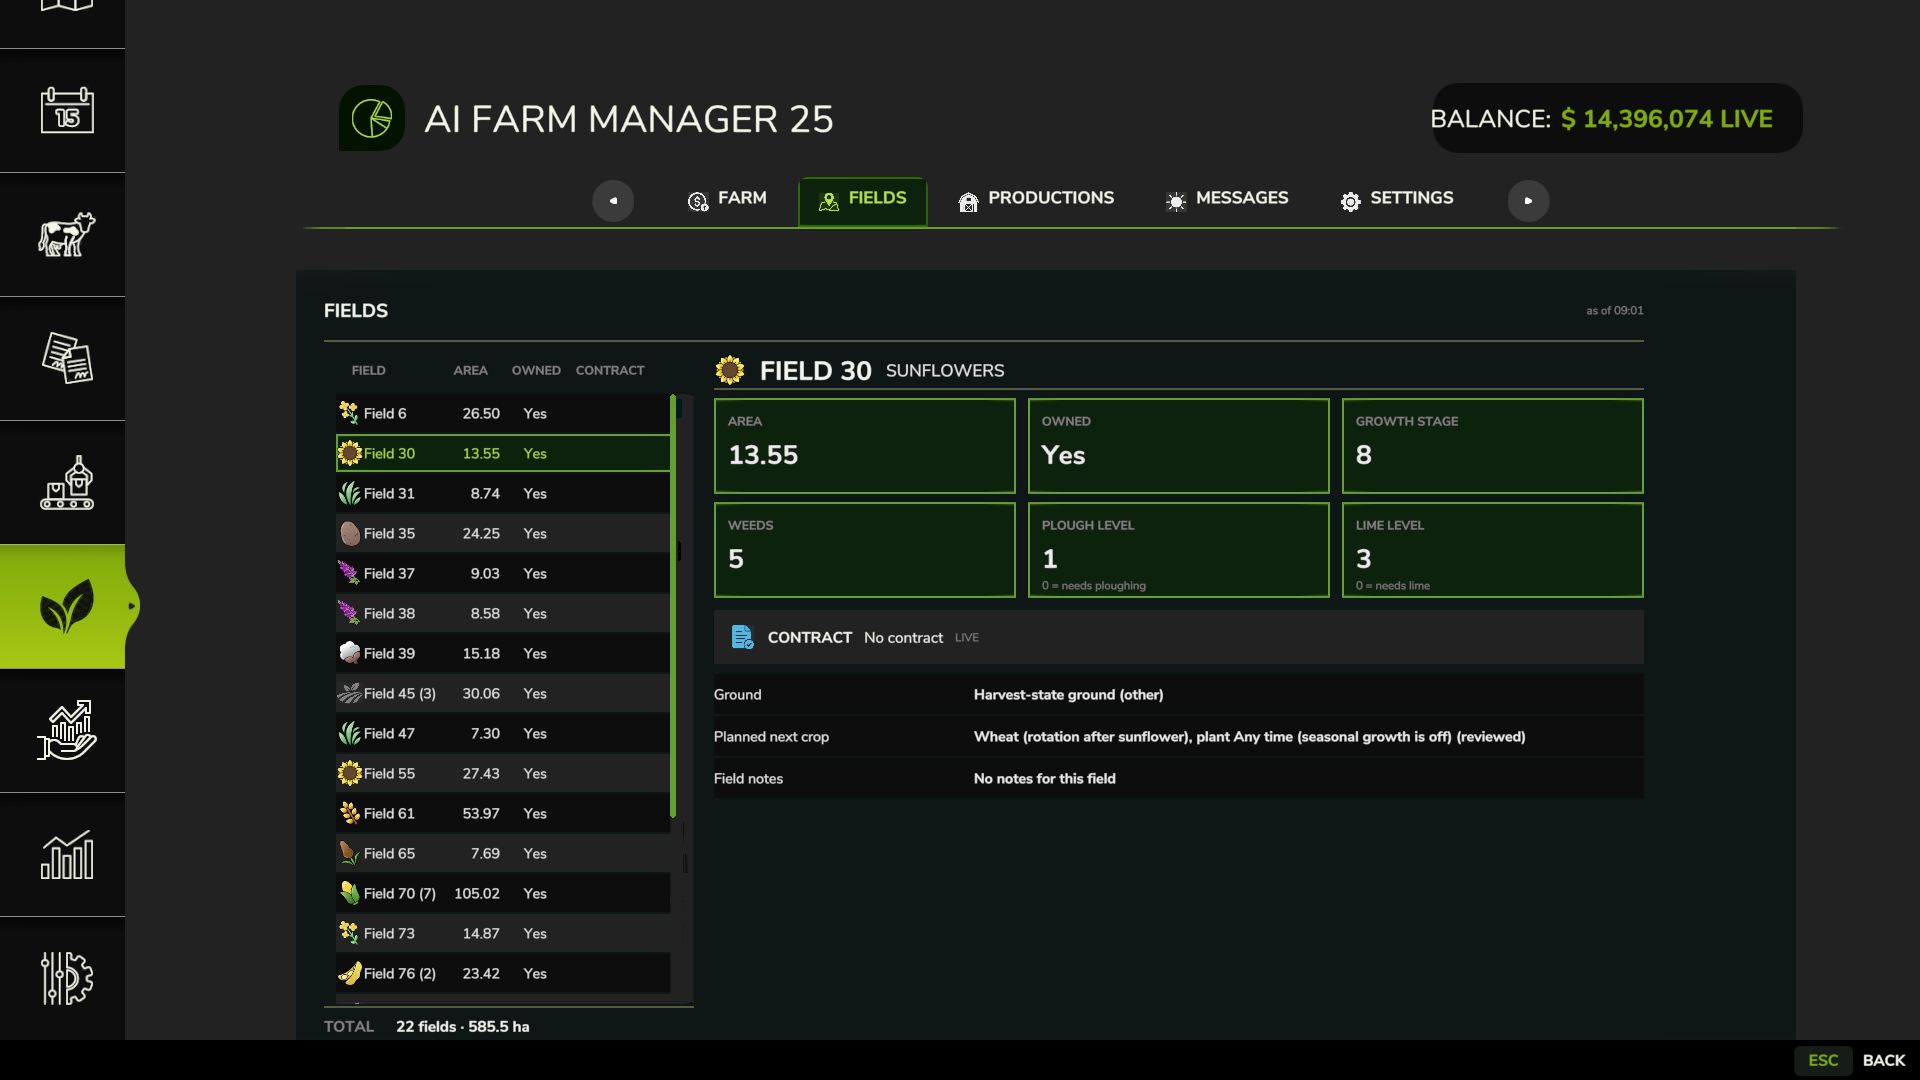Switch to the Fields tab

tap(862, 201)
